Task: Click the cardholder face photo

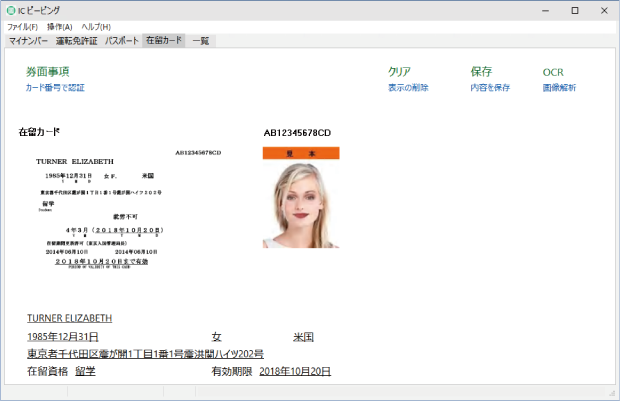Action: 301,204
